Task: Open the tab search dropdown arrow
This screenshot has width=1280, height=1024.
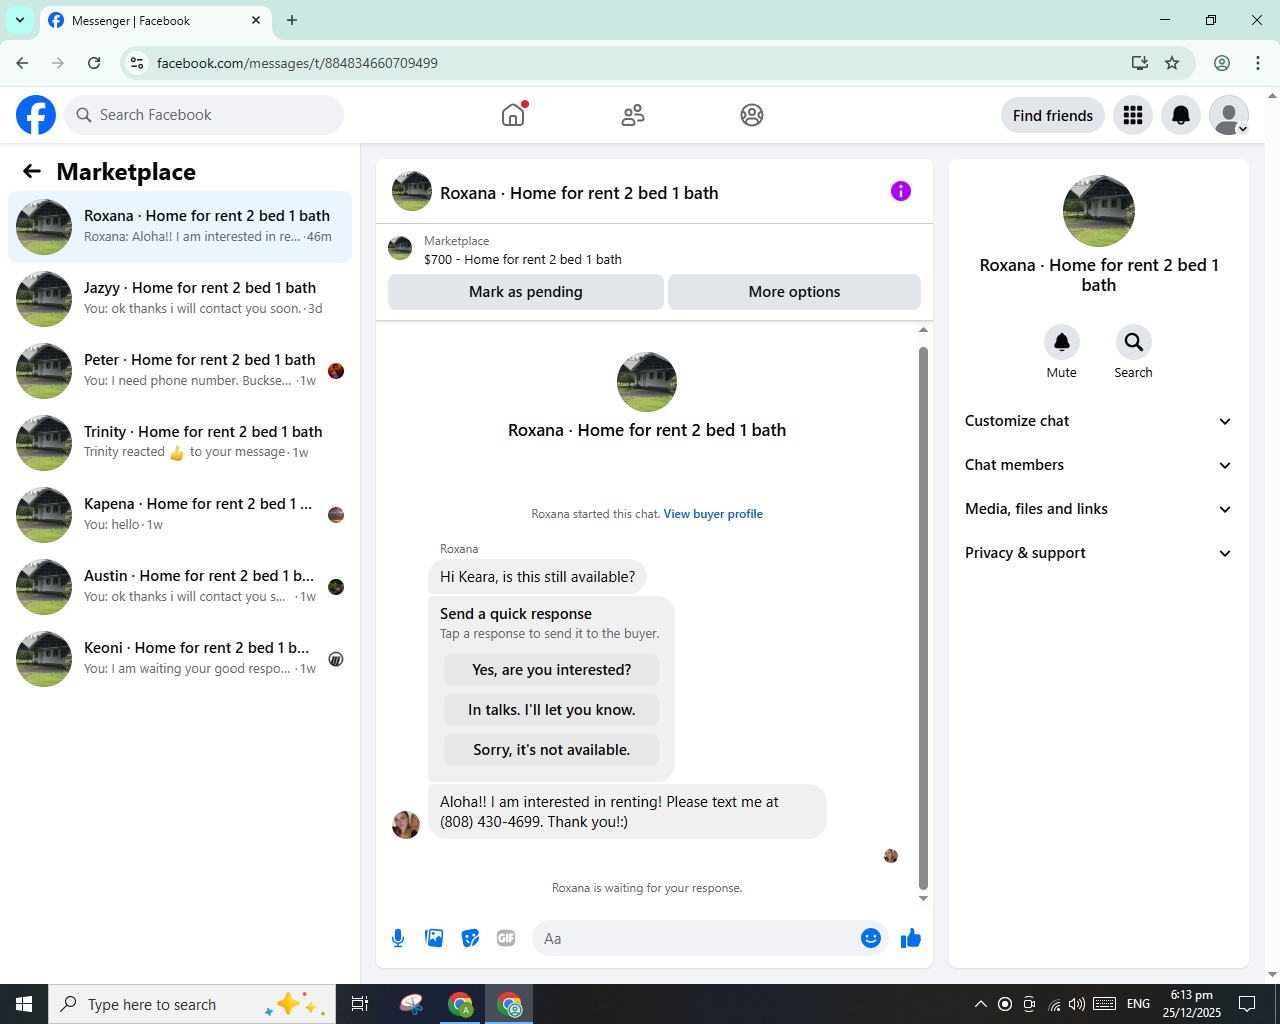Action: pos(20,20)
